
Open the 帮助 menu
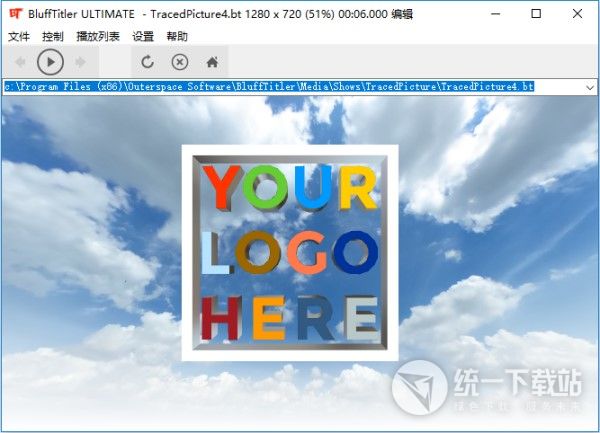(x=177, y=36)
